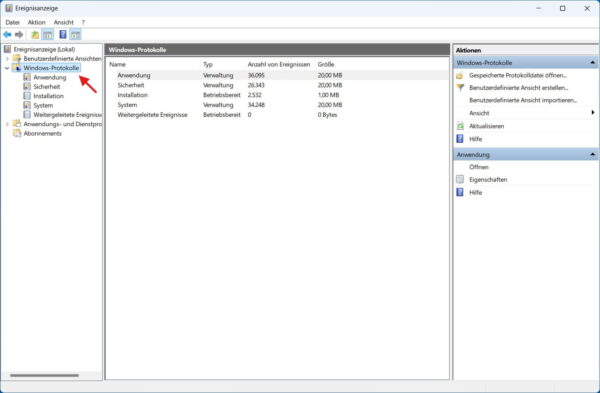Click the open saved log folder icon

click(460, 75)
